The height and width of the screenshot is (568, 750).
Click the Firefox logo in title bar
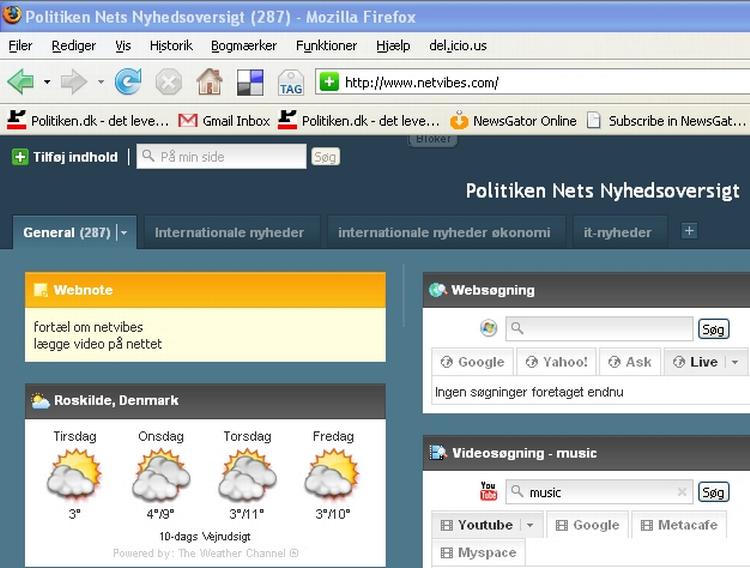12,15
